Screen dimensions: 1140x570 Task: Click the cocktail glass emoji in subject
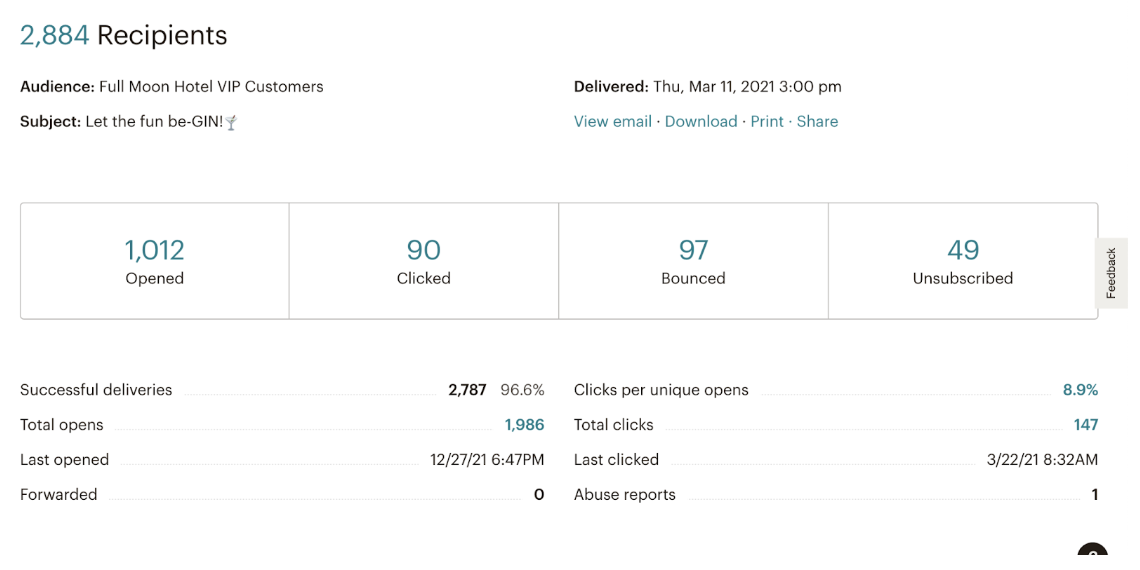[231, 122]
